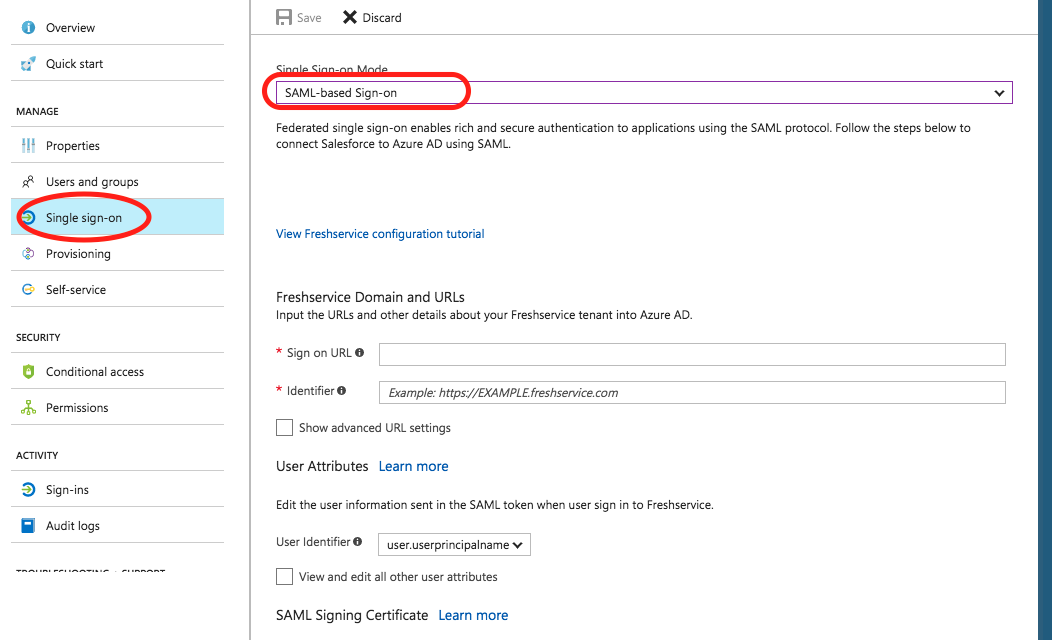The height and width of the screenshot is (640, 1052).
Task: Click the Save label in toolbar
Action: tap(309, 18)
